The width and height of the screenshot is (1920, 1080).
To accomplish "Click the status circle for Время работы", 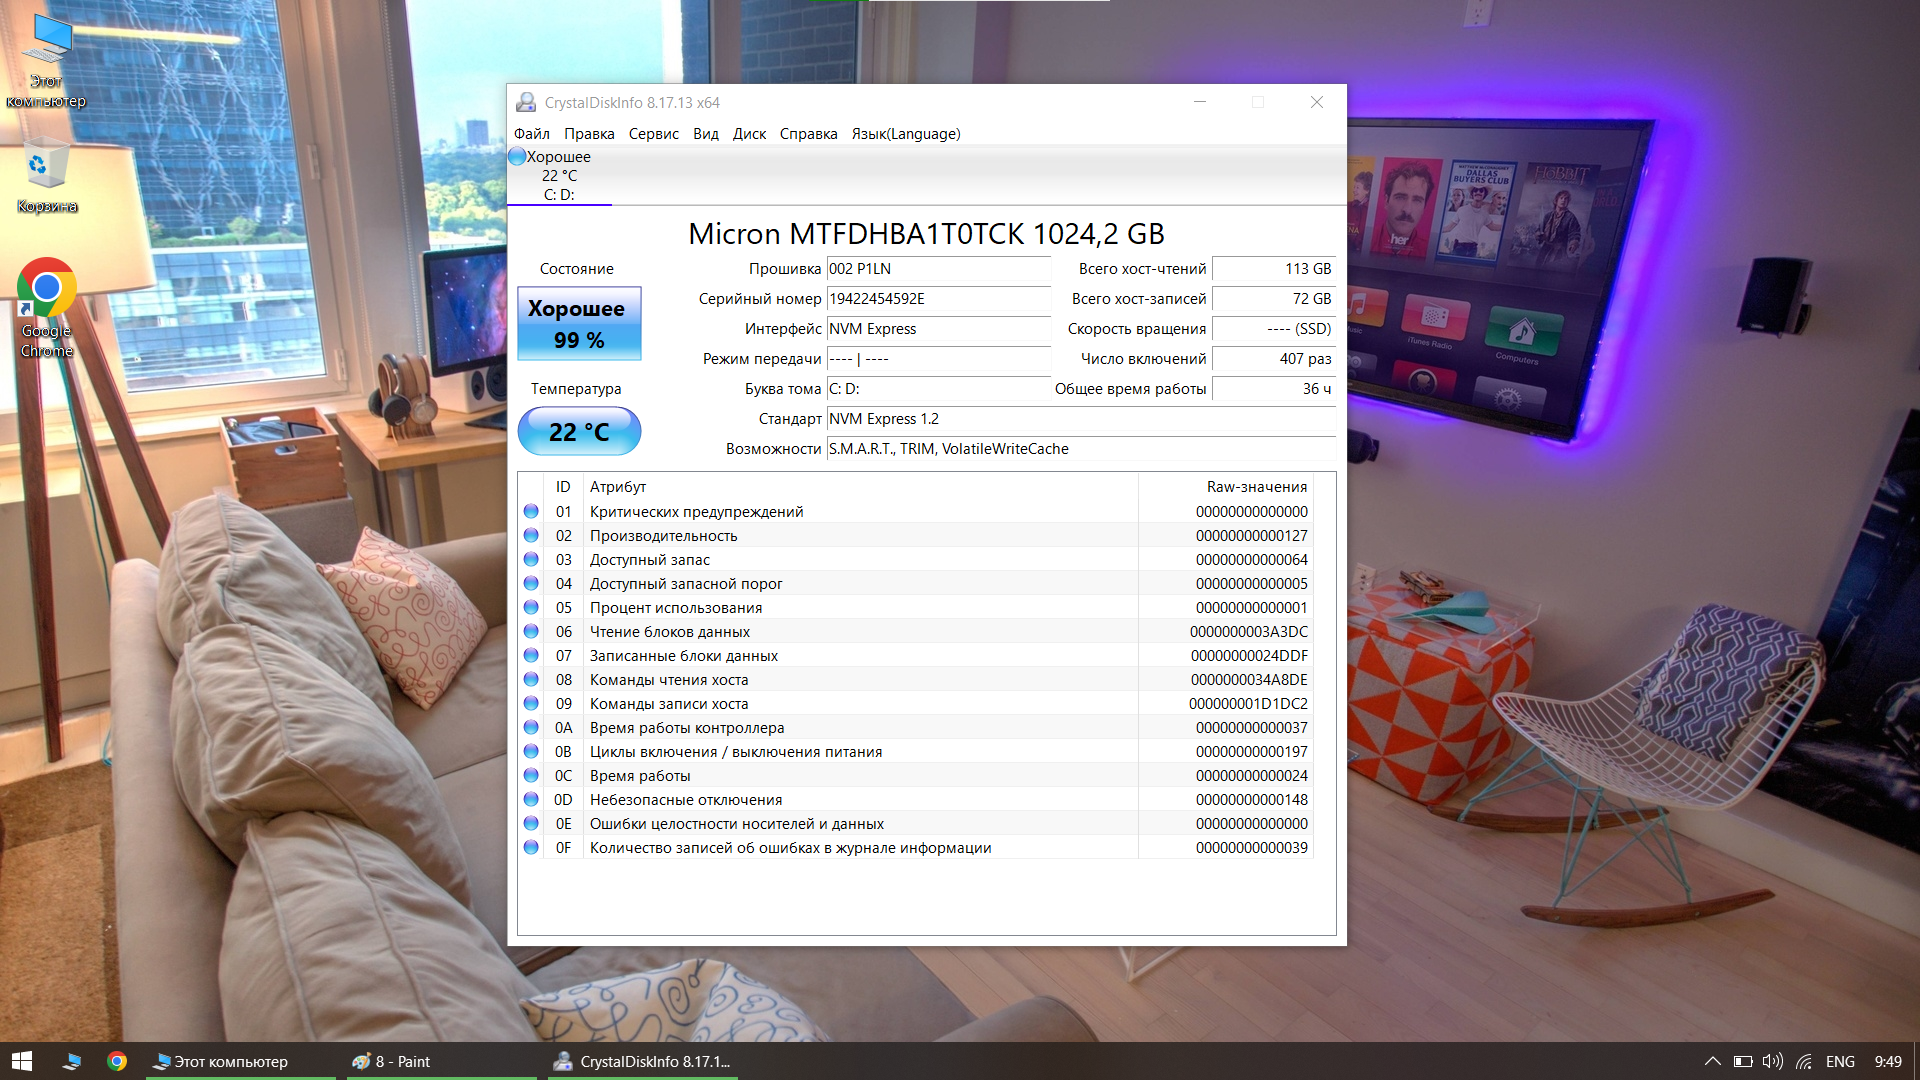I will pos(531,775).
